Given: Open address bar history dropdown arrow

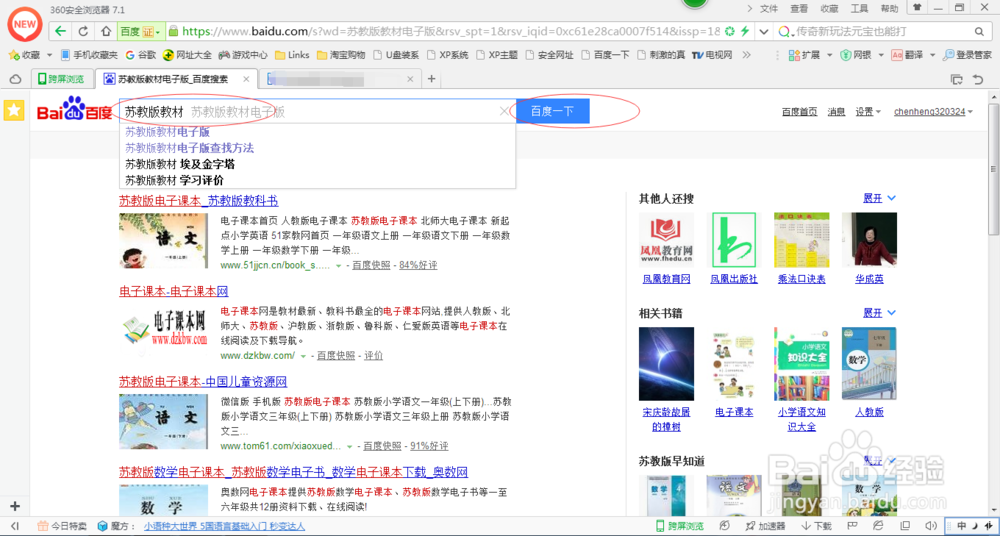Looking at the screenshot, I should click(x=763, y=31).
